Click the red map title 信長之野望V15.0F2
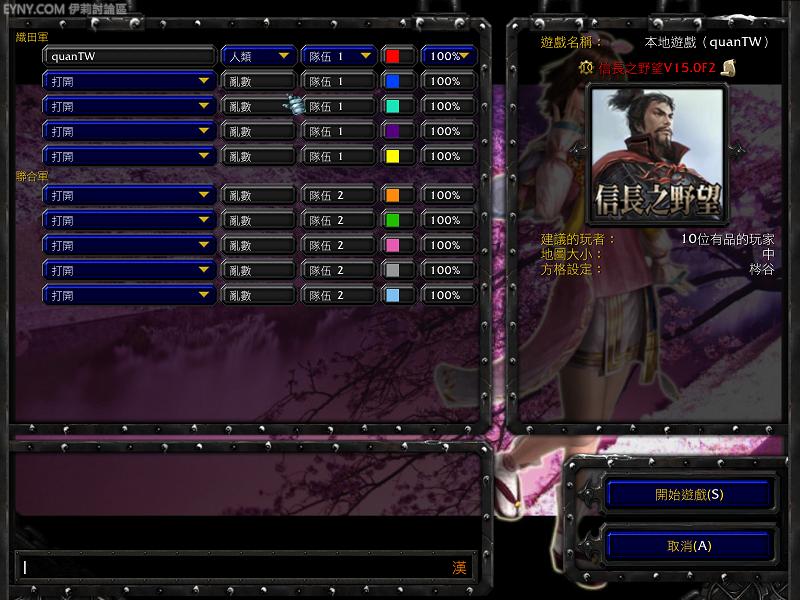The width and height of the screenshot is (800, 600). click(657, 68)
